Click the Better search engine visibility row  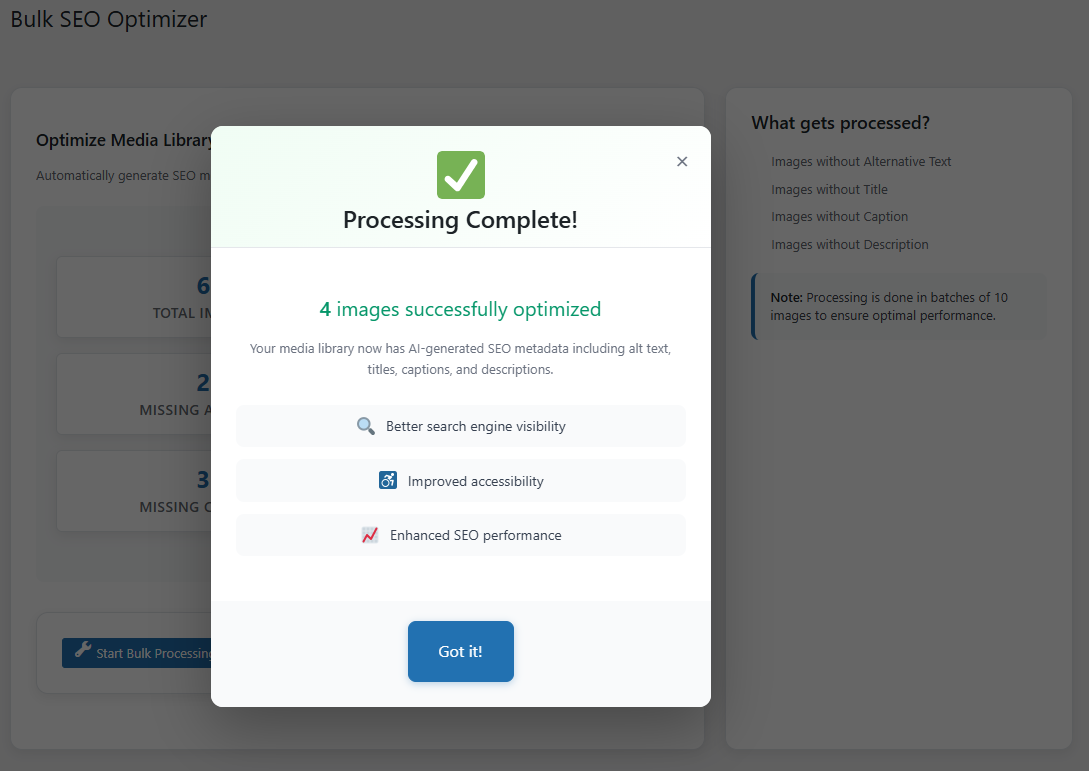coord(461,426)
